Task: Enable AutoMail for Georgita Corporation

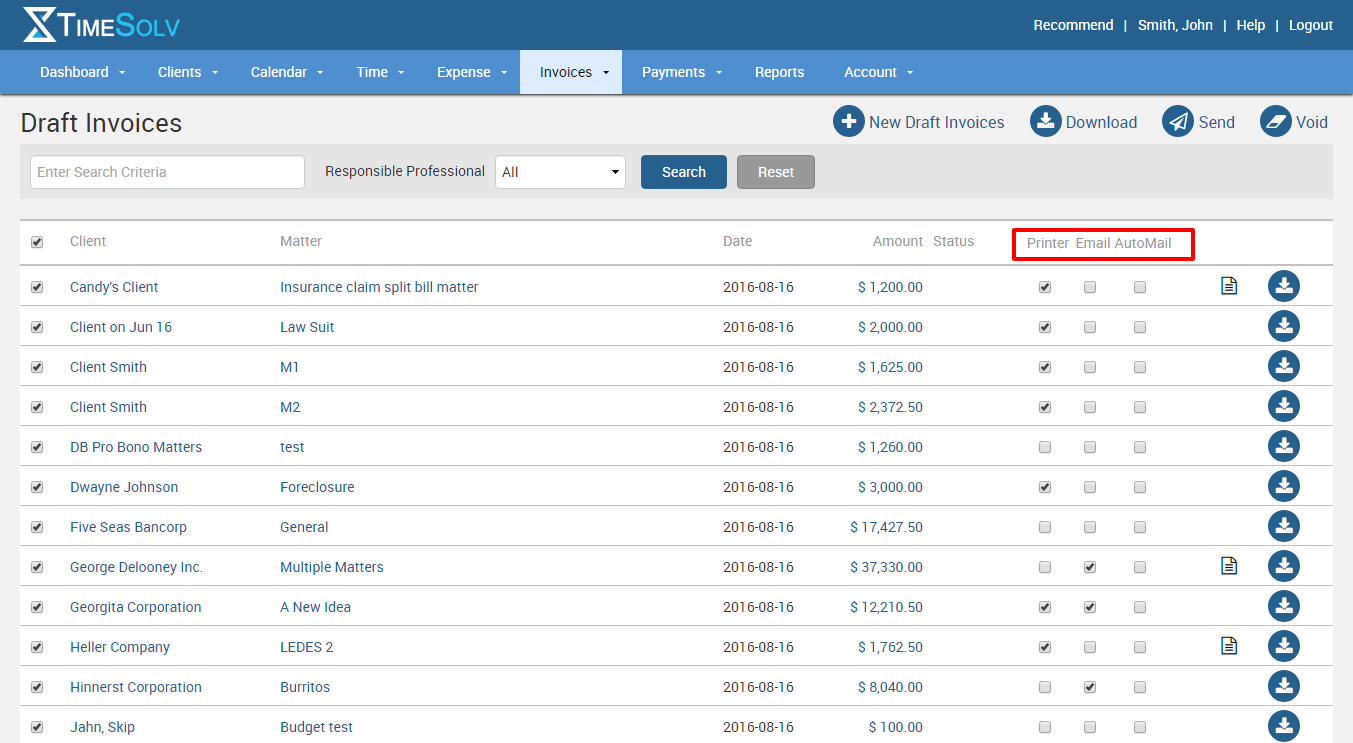Action: point(1140,607)
